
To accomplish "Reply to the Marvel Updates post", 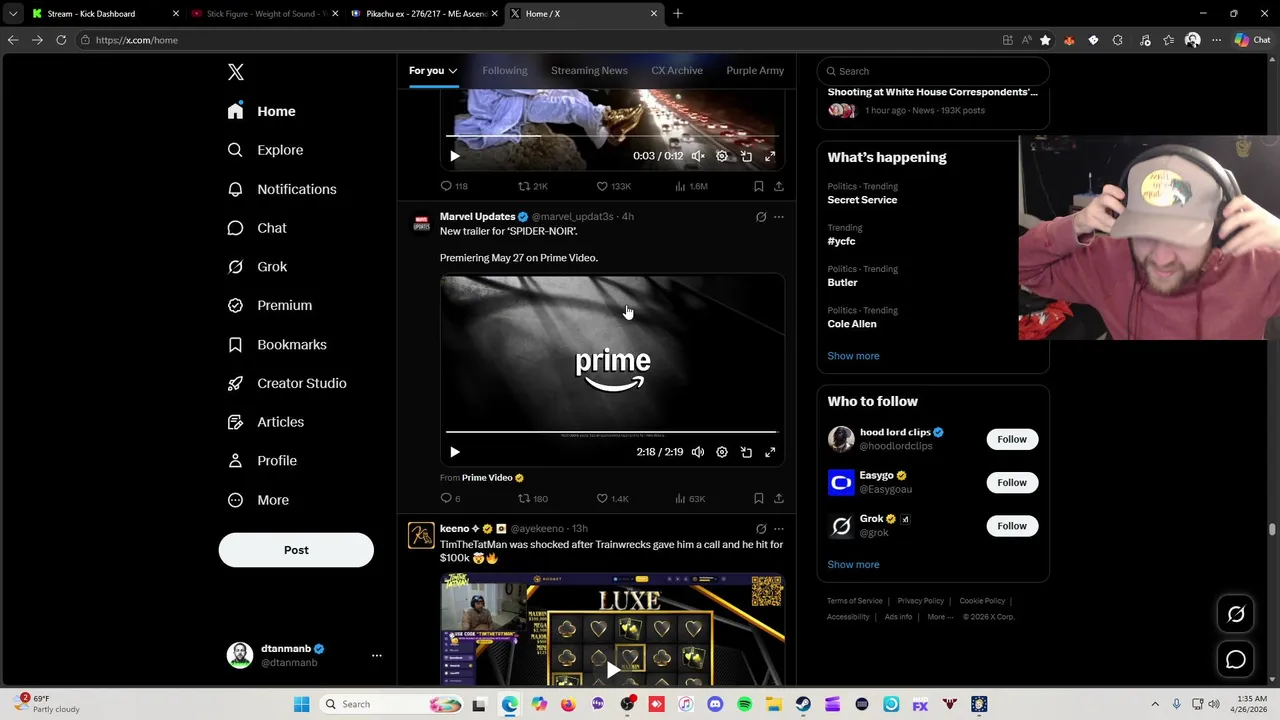I will pyautogui.click(x=450, y=498).
